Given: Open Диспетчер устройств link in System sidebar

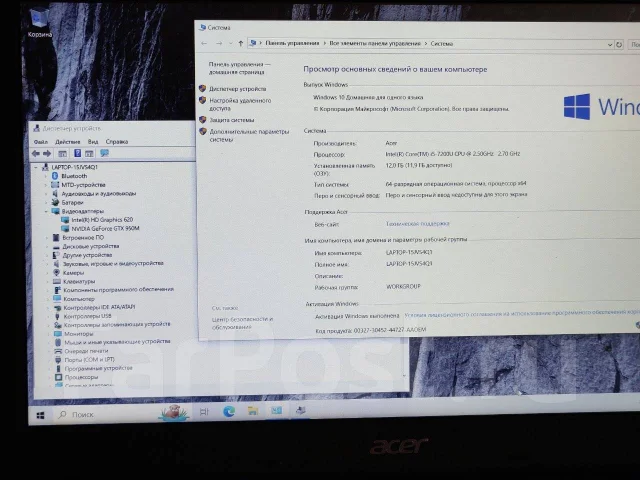Looking at the screenshot, I should click(238, 89).
